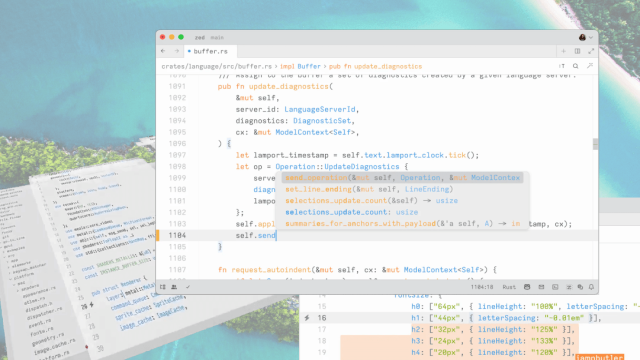Click 'self.send' on line 1104
The width and height of the screenshot is (640, 360).
[x=256, y=235]
